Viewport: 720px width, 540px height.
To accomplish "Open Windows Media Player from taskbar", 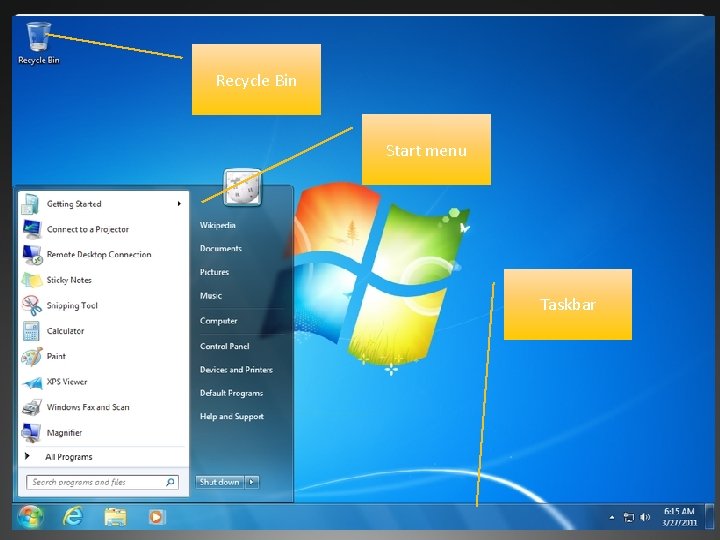I will click(156, 517).
